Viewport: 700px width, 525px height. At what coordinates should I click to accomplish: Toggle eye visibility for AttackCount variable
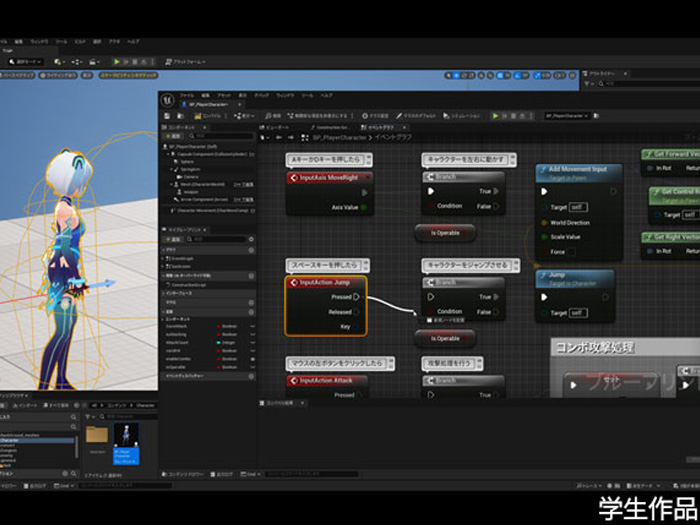(x=253, y=343)
